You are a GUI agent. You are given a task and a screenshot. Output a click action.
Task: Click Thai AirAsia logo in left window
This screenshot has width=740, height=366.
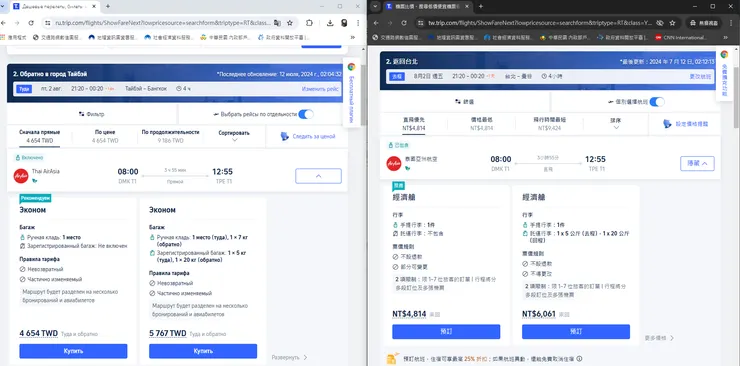tap(21, 175)
